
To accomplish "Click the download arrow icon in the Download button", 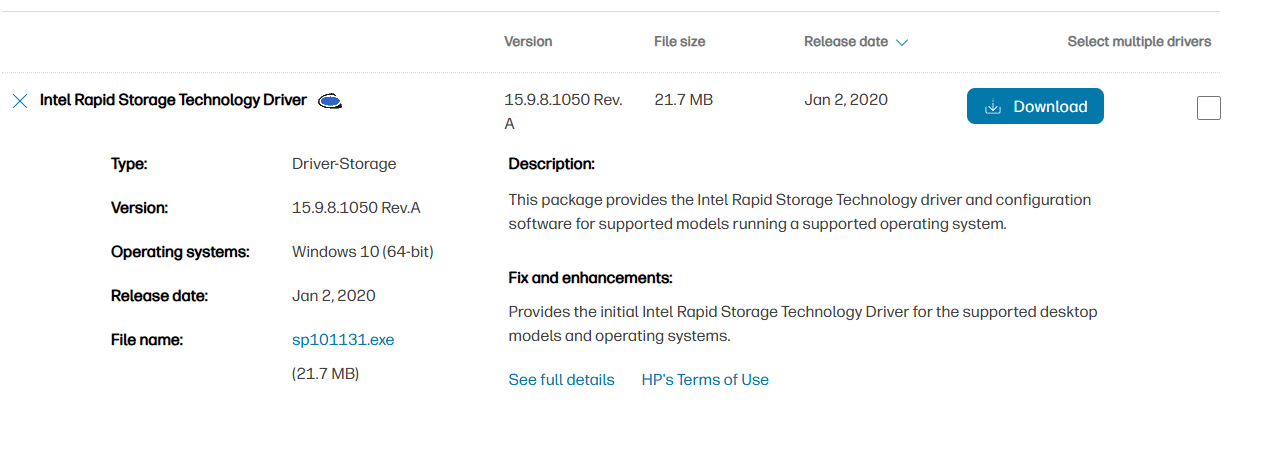I will 992,107.
